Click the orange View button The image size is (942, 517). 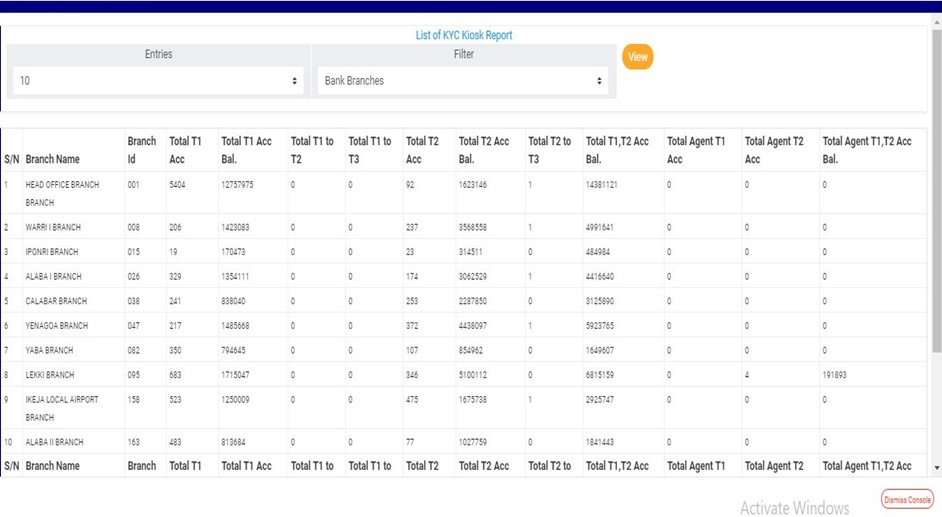coord(637,57)
